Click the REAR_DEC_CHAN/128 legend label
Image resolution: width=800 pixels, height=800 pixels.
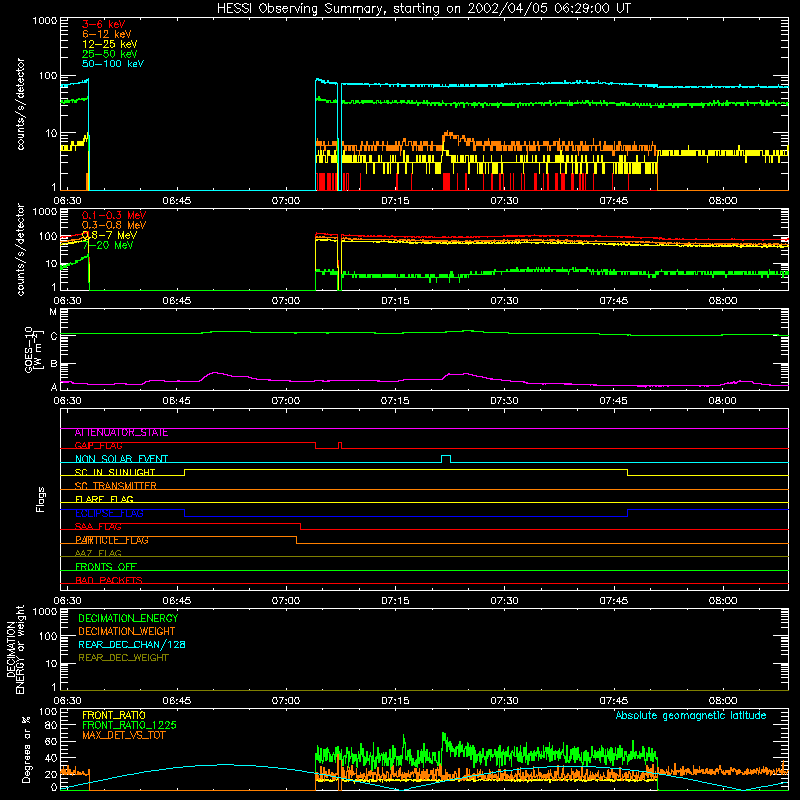[132, 644]
